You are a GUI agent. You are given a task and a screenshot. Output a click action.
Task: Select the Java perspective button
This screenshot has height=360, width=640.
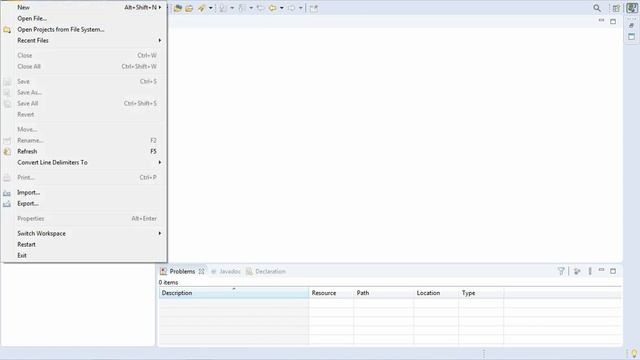(631, 8)
